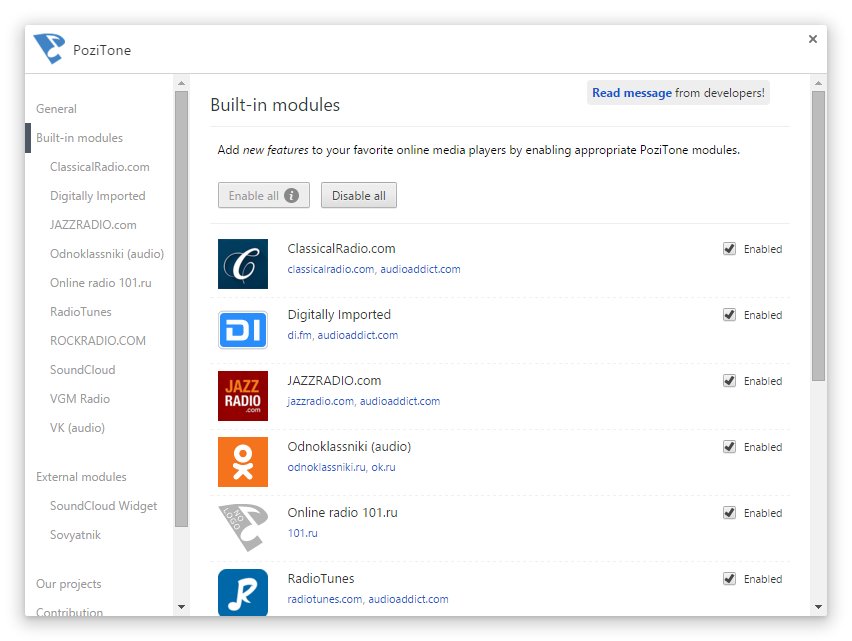Open the odnoklassniki.ru link
The height and width of the screenshot is (641, 852).
(x=327, y=467)
